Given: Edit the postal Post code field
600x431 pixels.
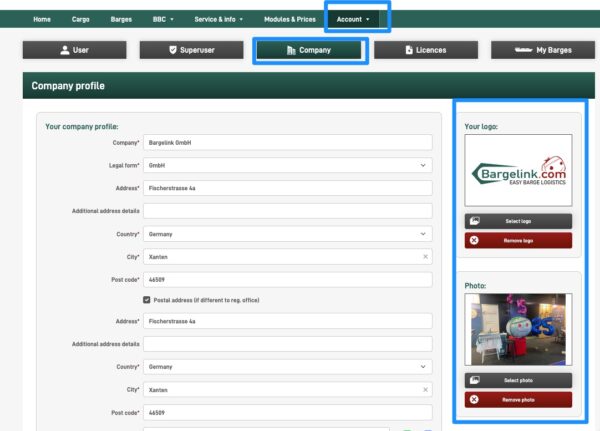Looking at the screenshot, I should 288,413.
